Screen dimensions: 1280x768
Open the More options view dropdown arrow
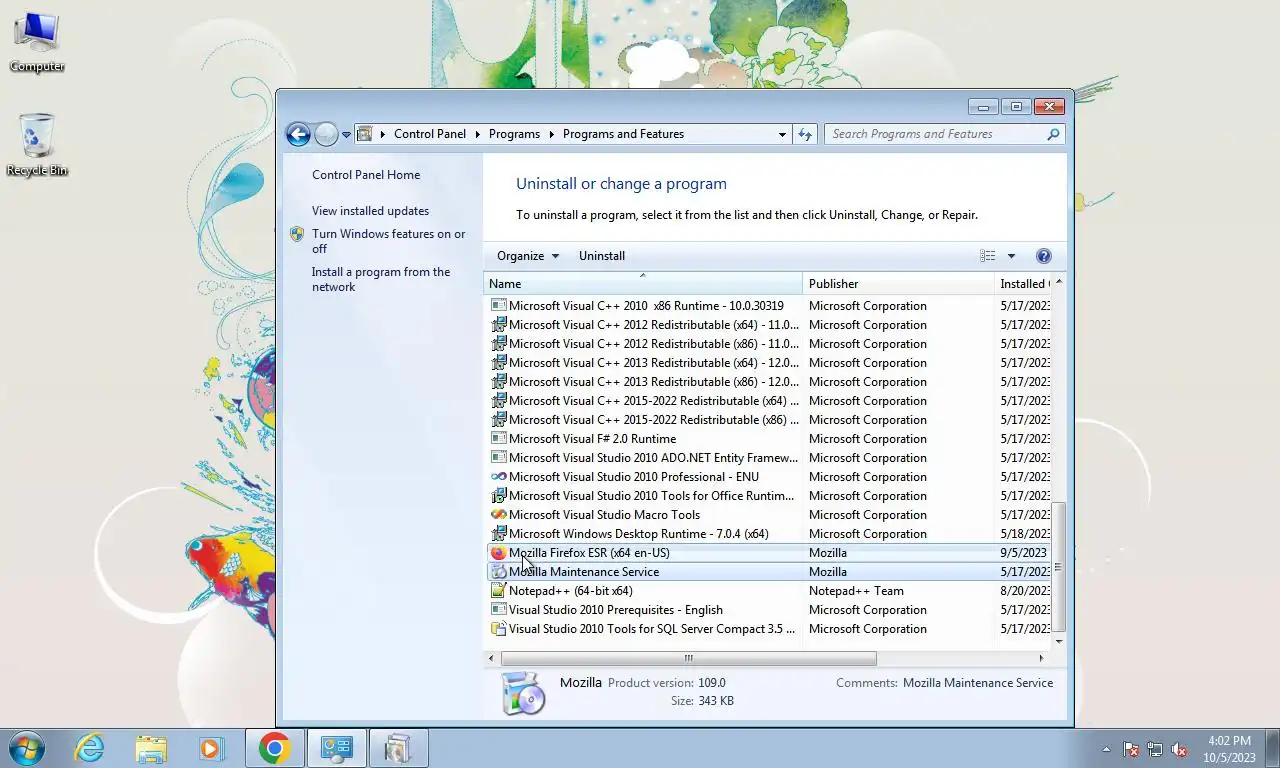[1011, 256]
